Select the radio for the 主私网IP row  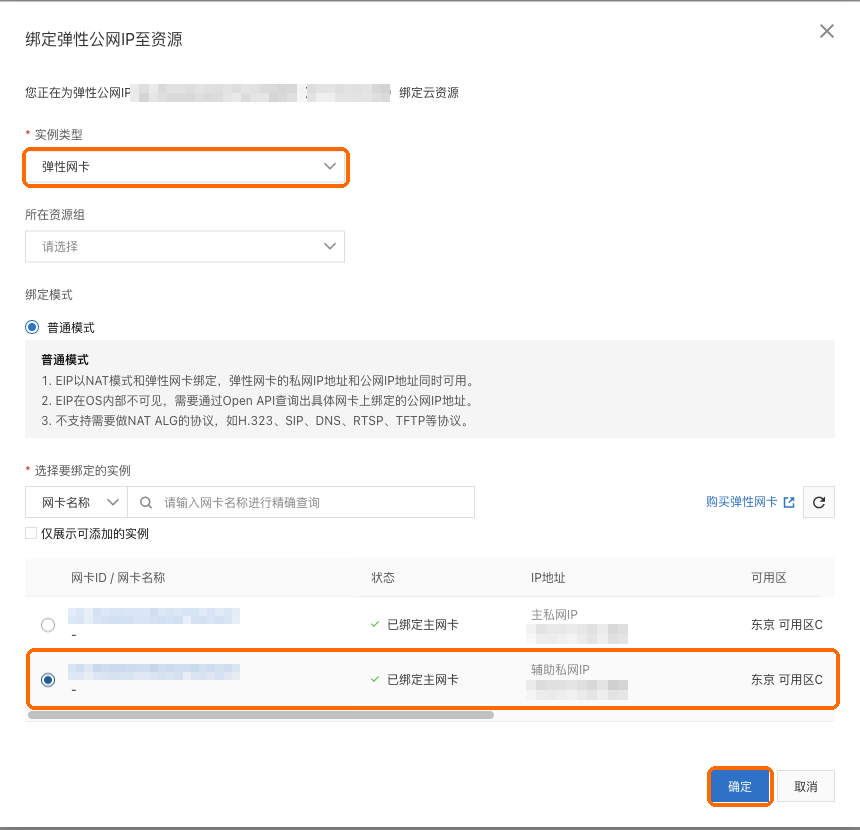point(48,625)
